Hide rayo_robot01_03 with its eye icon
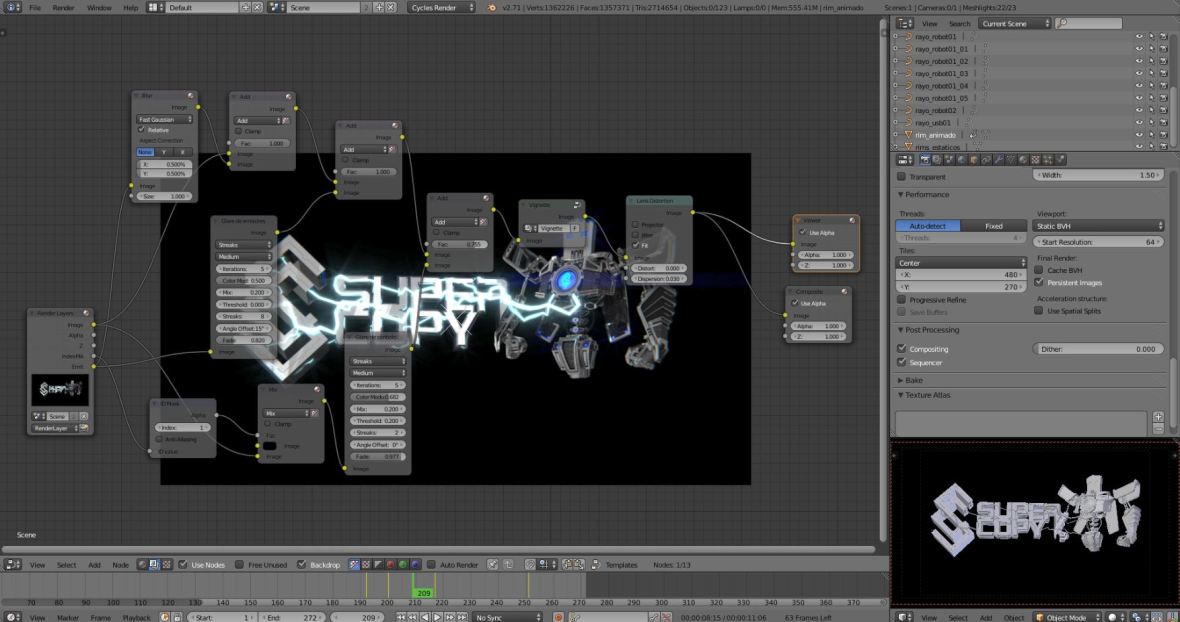 [1138, 73]
